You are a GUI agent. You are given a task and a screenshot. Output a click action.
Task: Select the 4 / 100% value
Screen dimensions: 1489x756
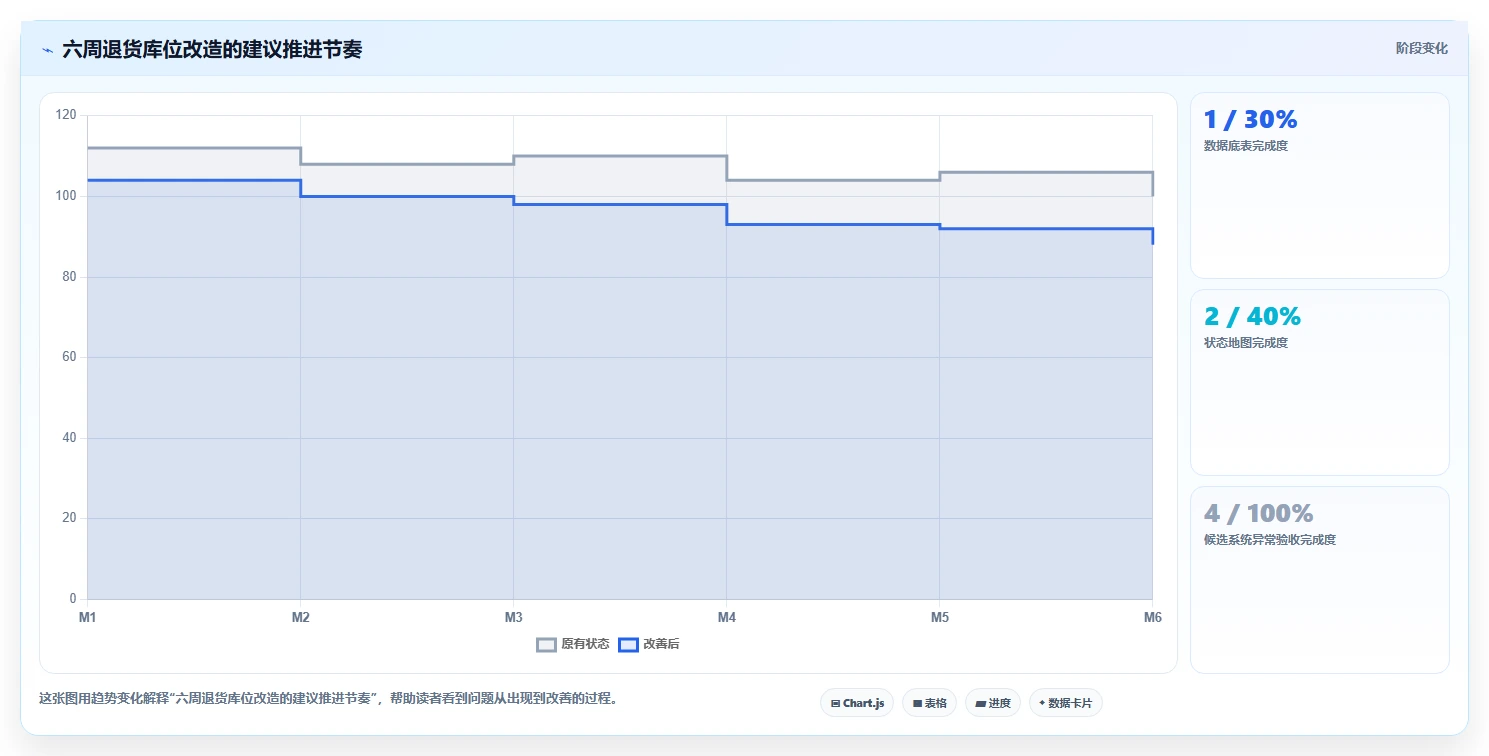(1258, 514)
